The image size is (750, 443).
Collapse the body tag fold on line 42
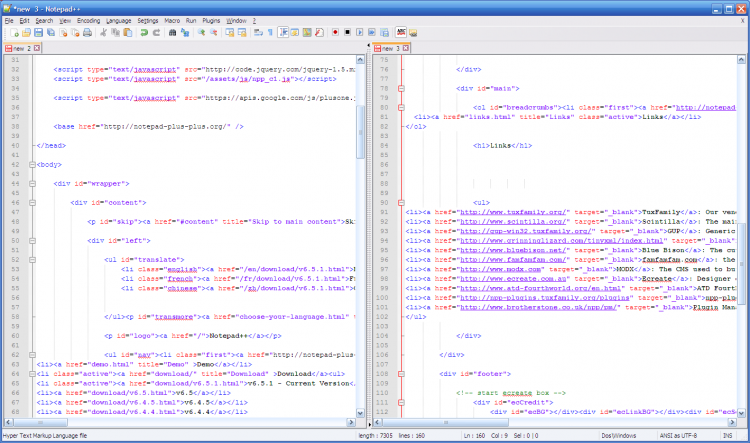coord(32,164)
